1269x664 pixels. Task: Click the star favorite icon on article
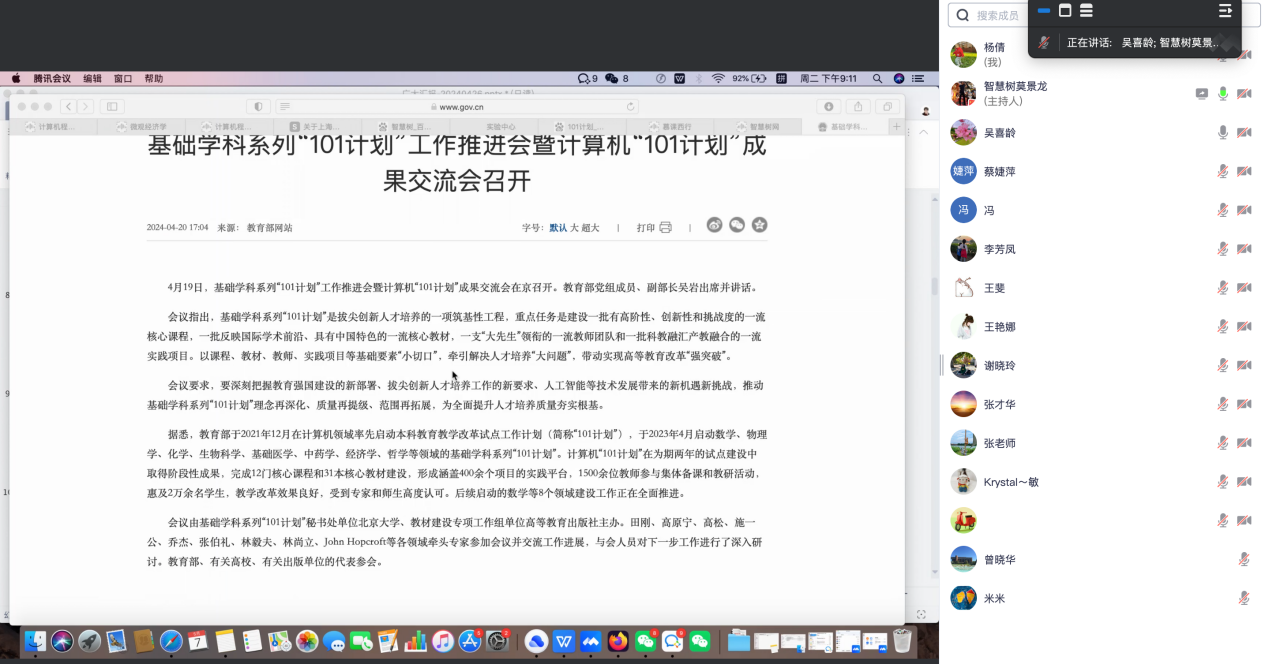coord(760,225)
